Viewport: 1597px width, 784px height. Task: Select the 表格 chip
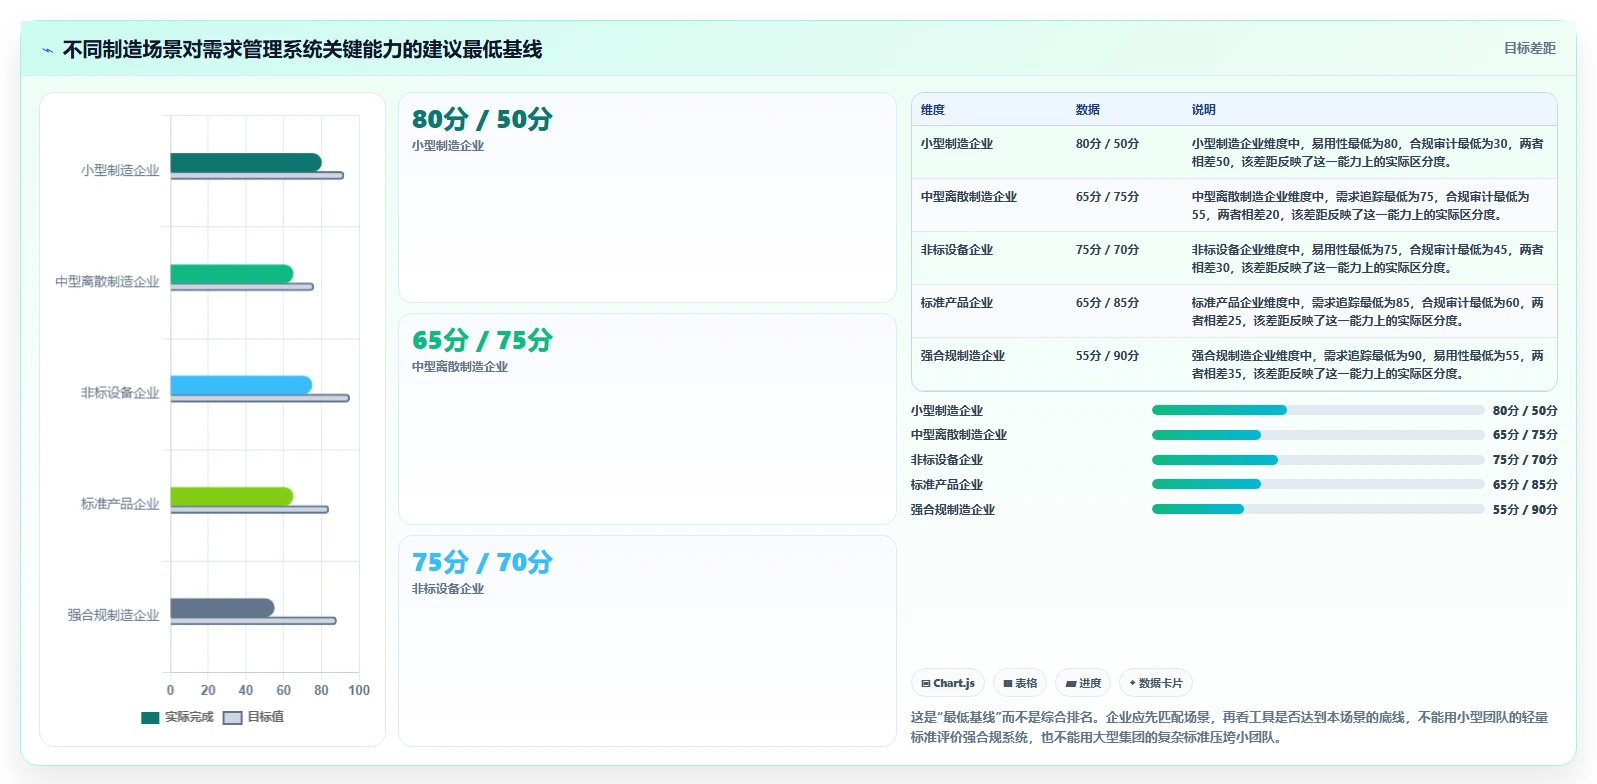point(1020,683)
